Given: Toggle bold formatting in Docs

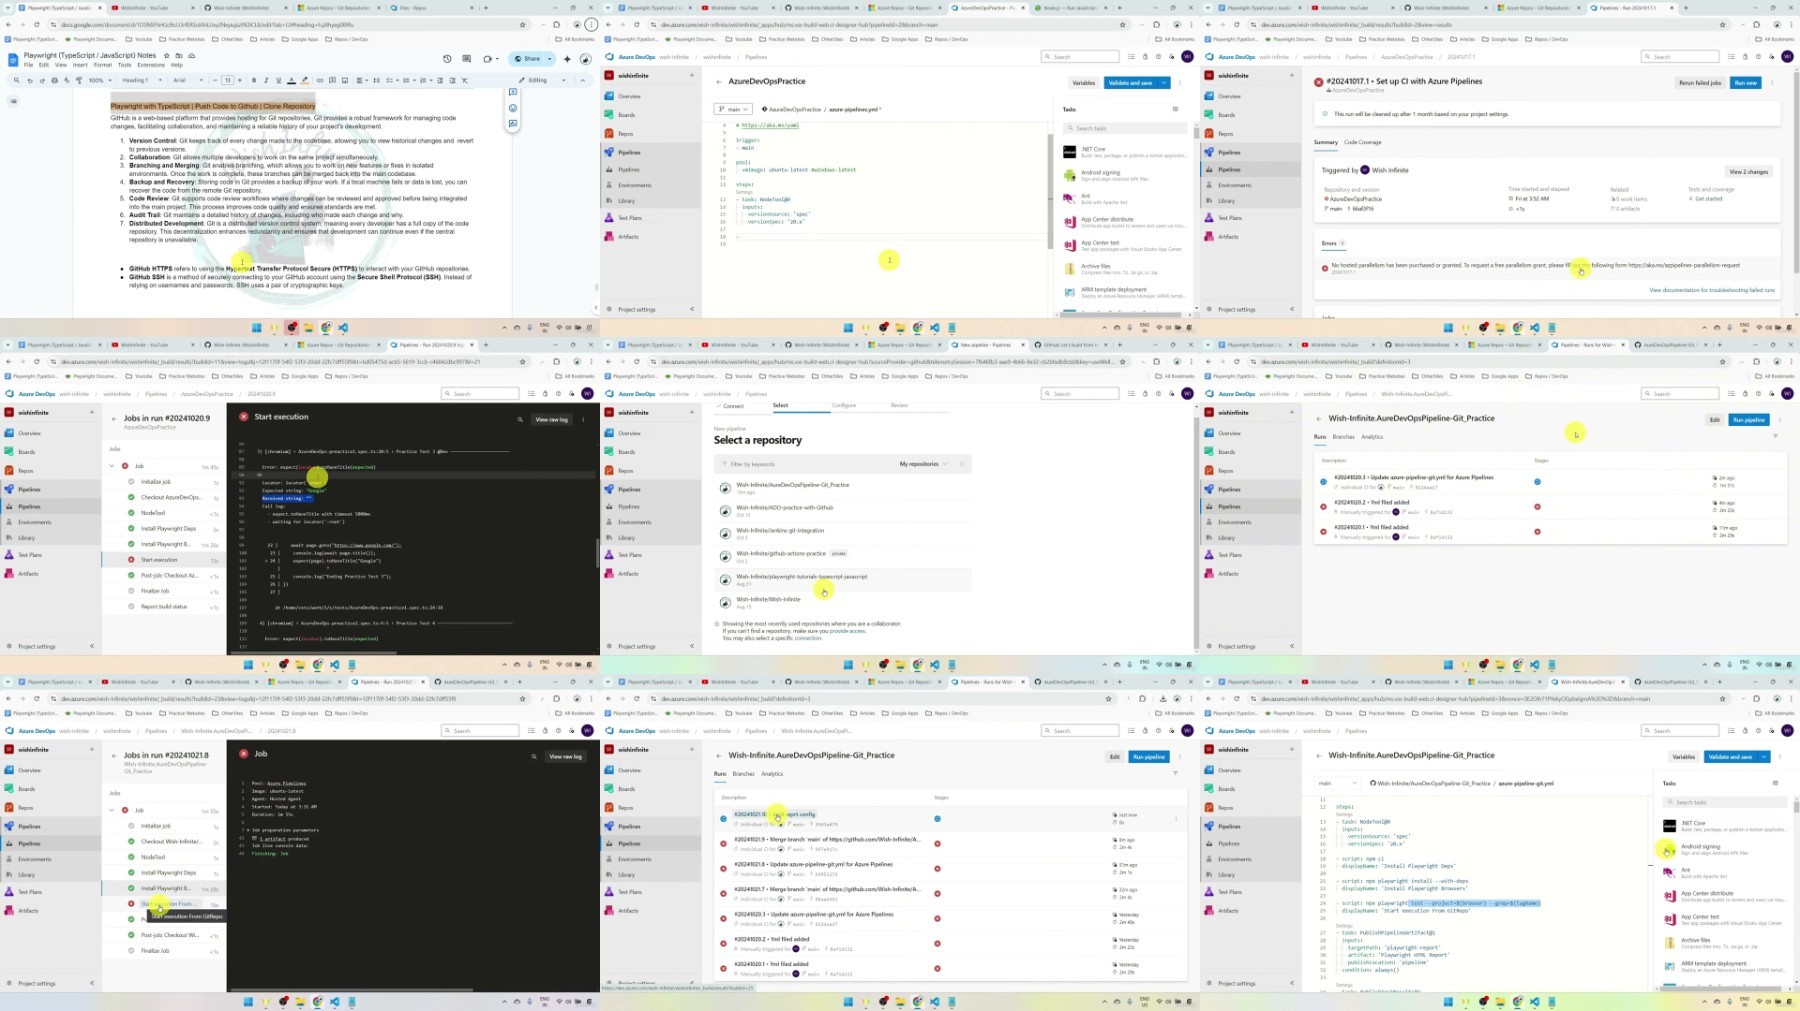Looking at the screenshot, I should [254, 80].
